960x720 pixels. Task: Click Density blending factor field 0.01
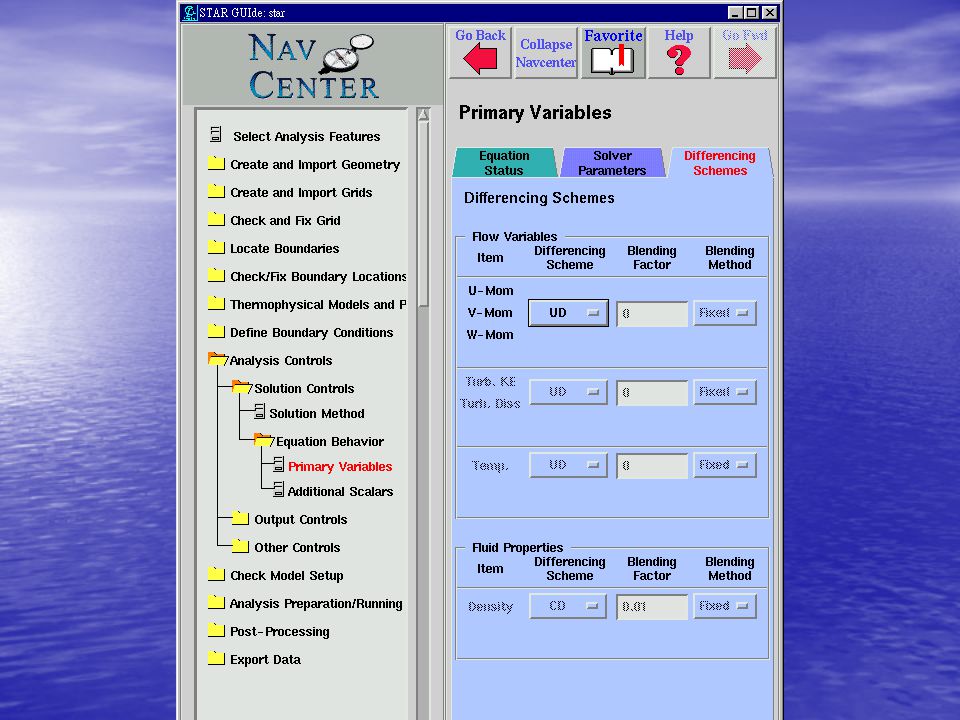click(x=652, y=607)
